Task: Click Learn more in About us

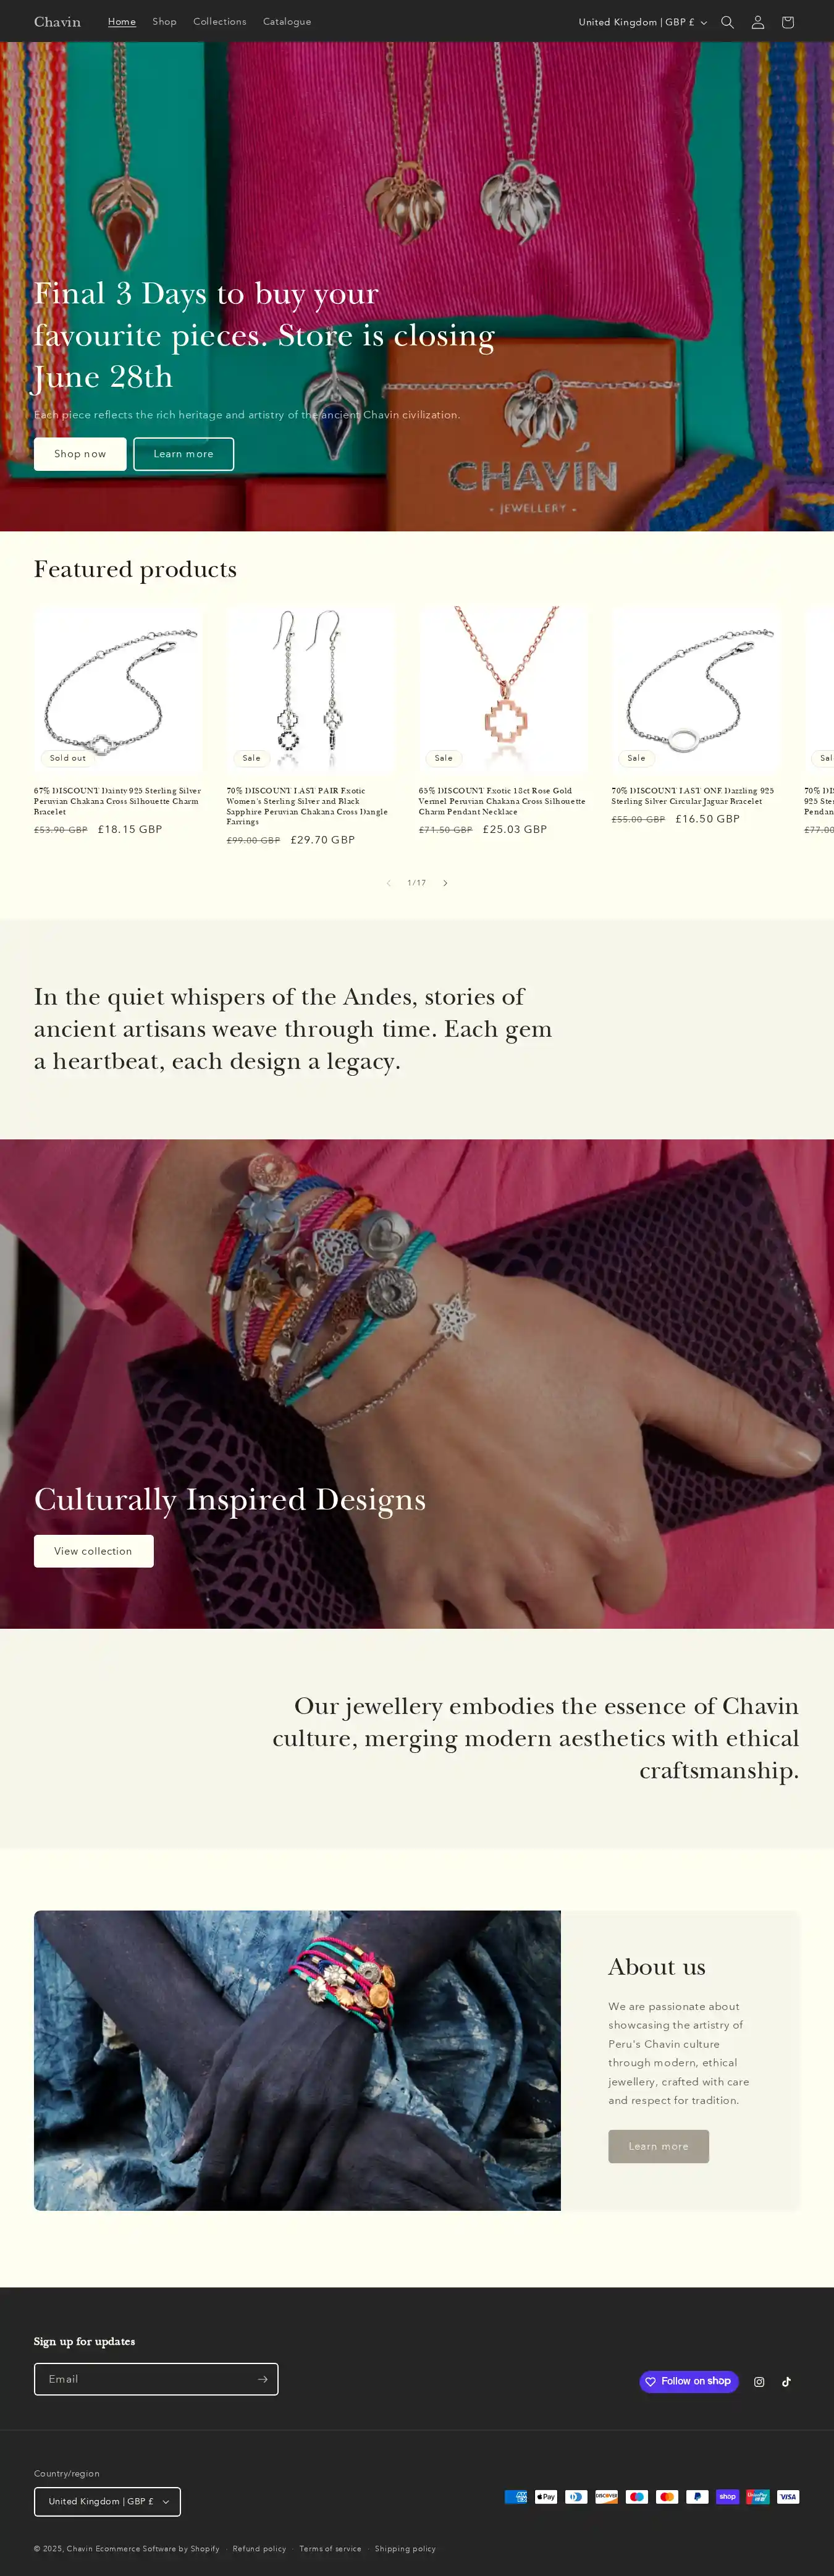Action: click(658, 2146)
